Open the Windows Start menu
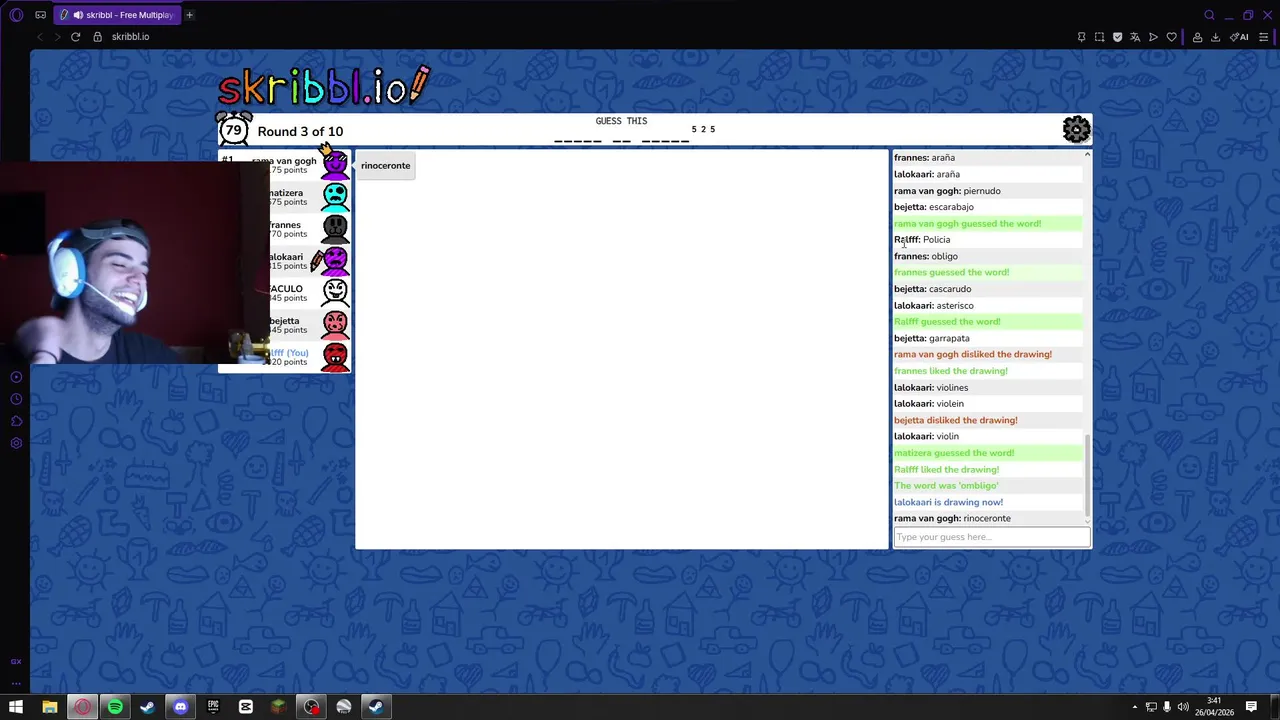 point(16,707)
